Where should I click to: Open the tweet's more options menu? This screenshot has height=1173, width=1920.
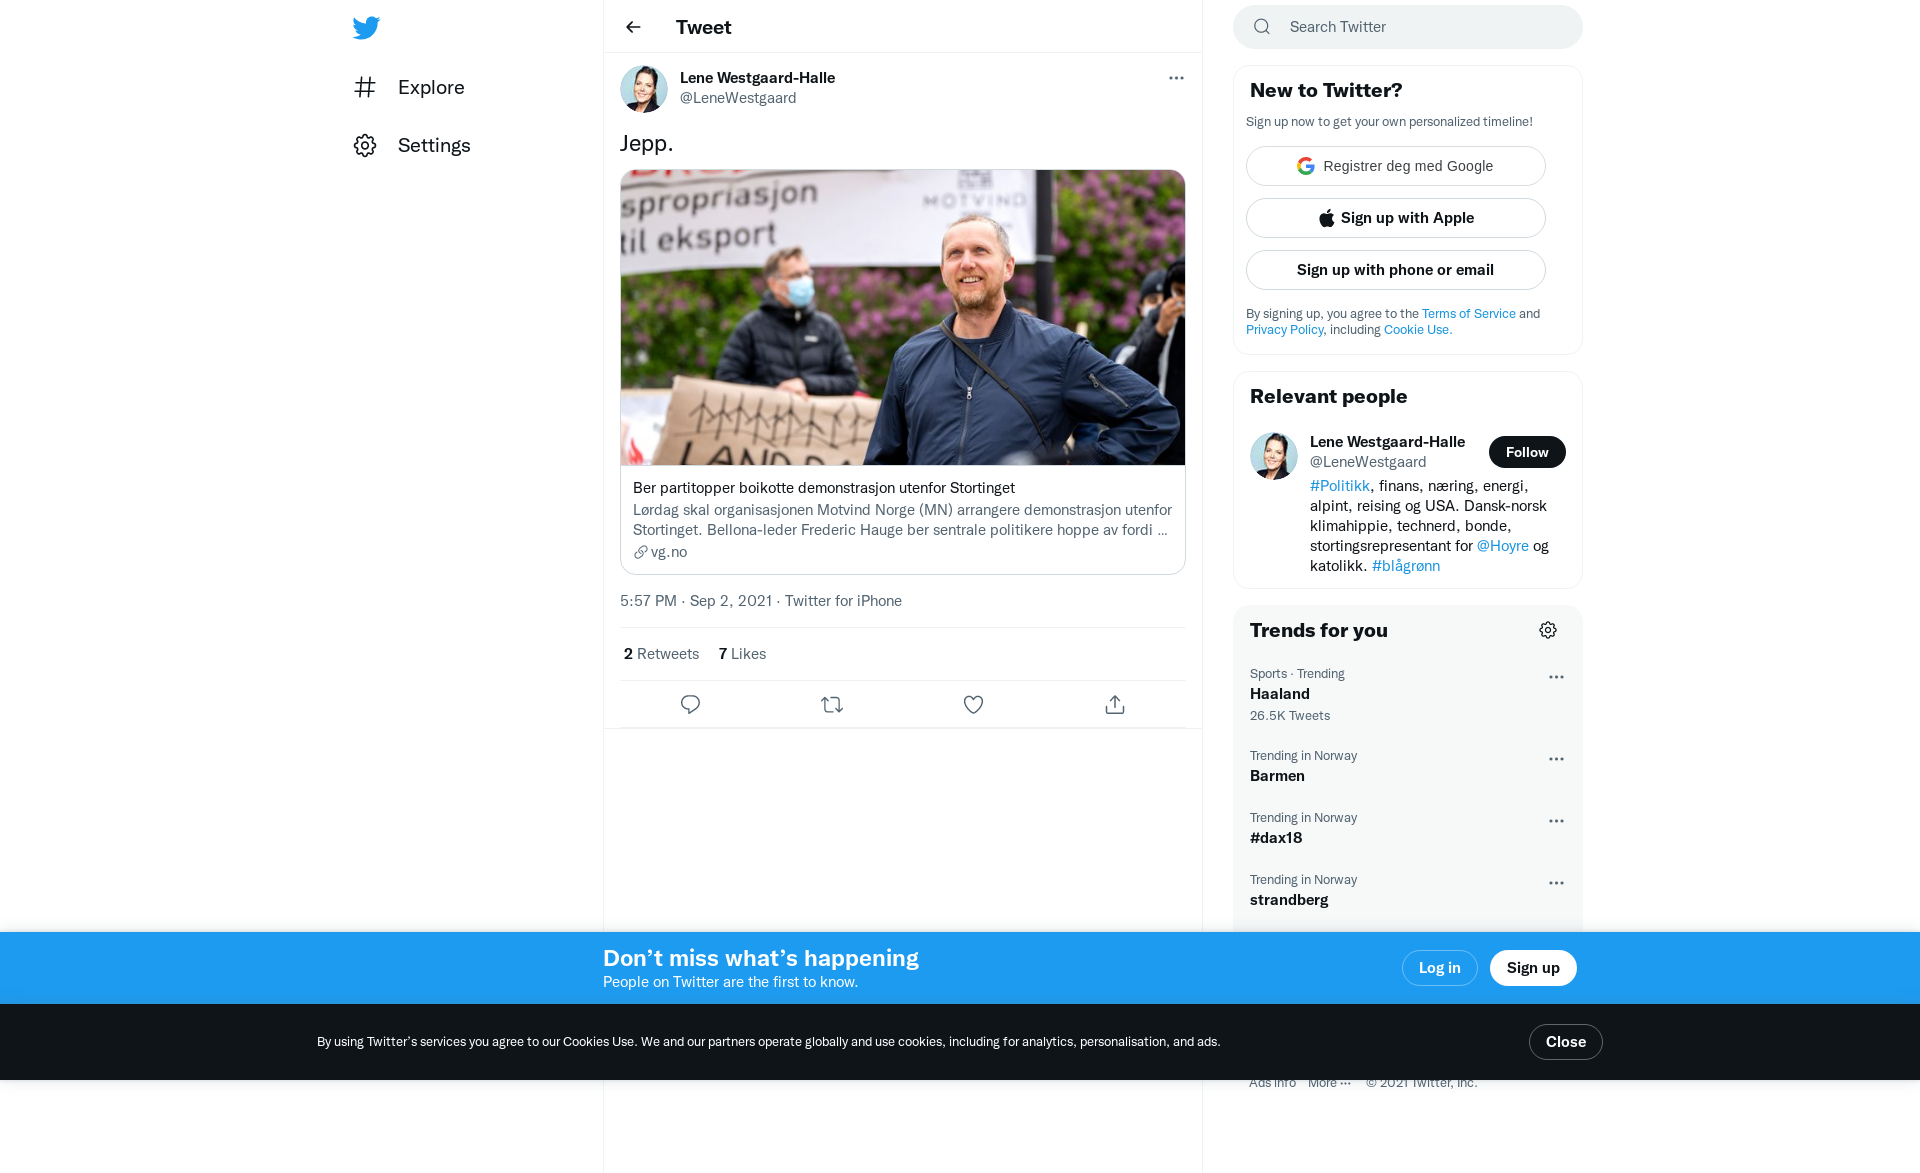1176,78
